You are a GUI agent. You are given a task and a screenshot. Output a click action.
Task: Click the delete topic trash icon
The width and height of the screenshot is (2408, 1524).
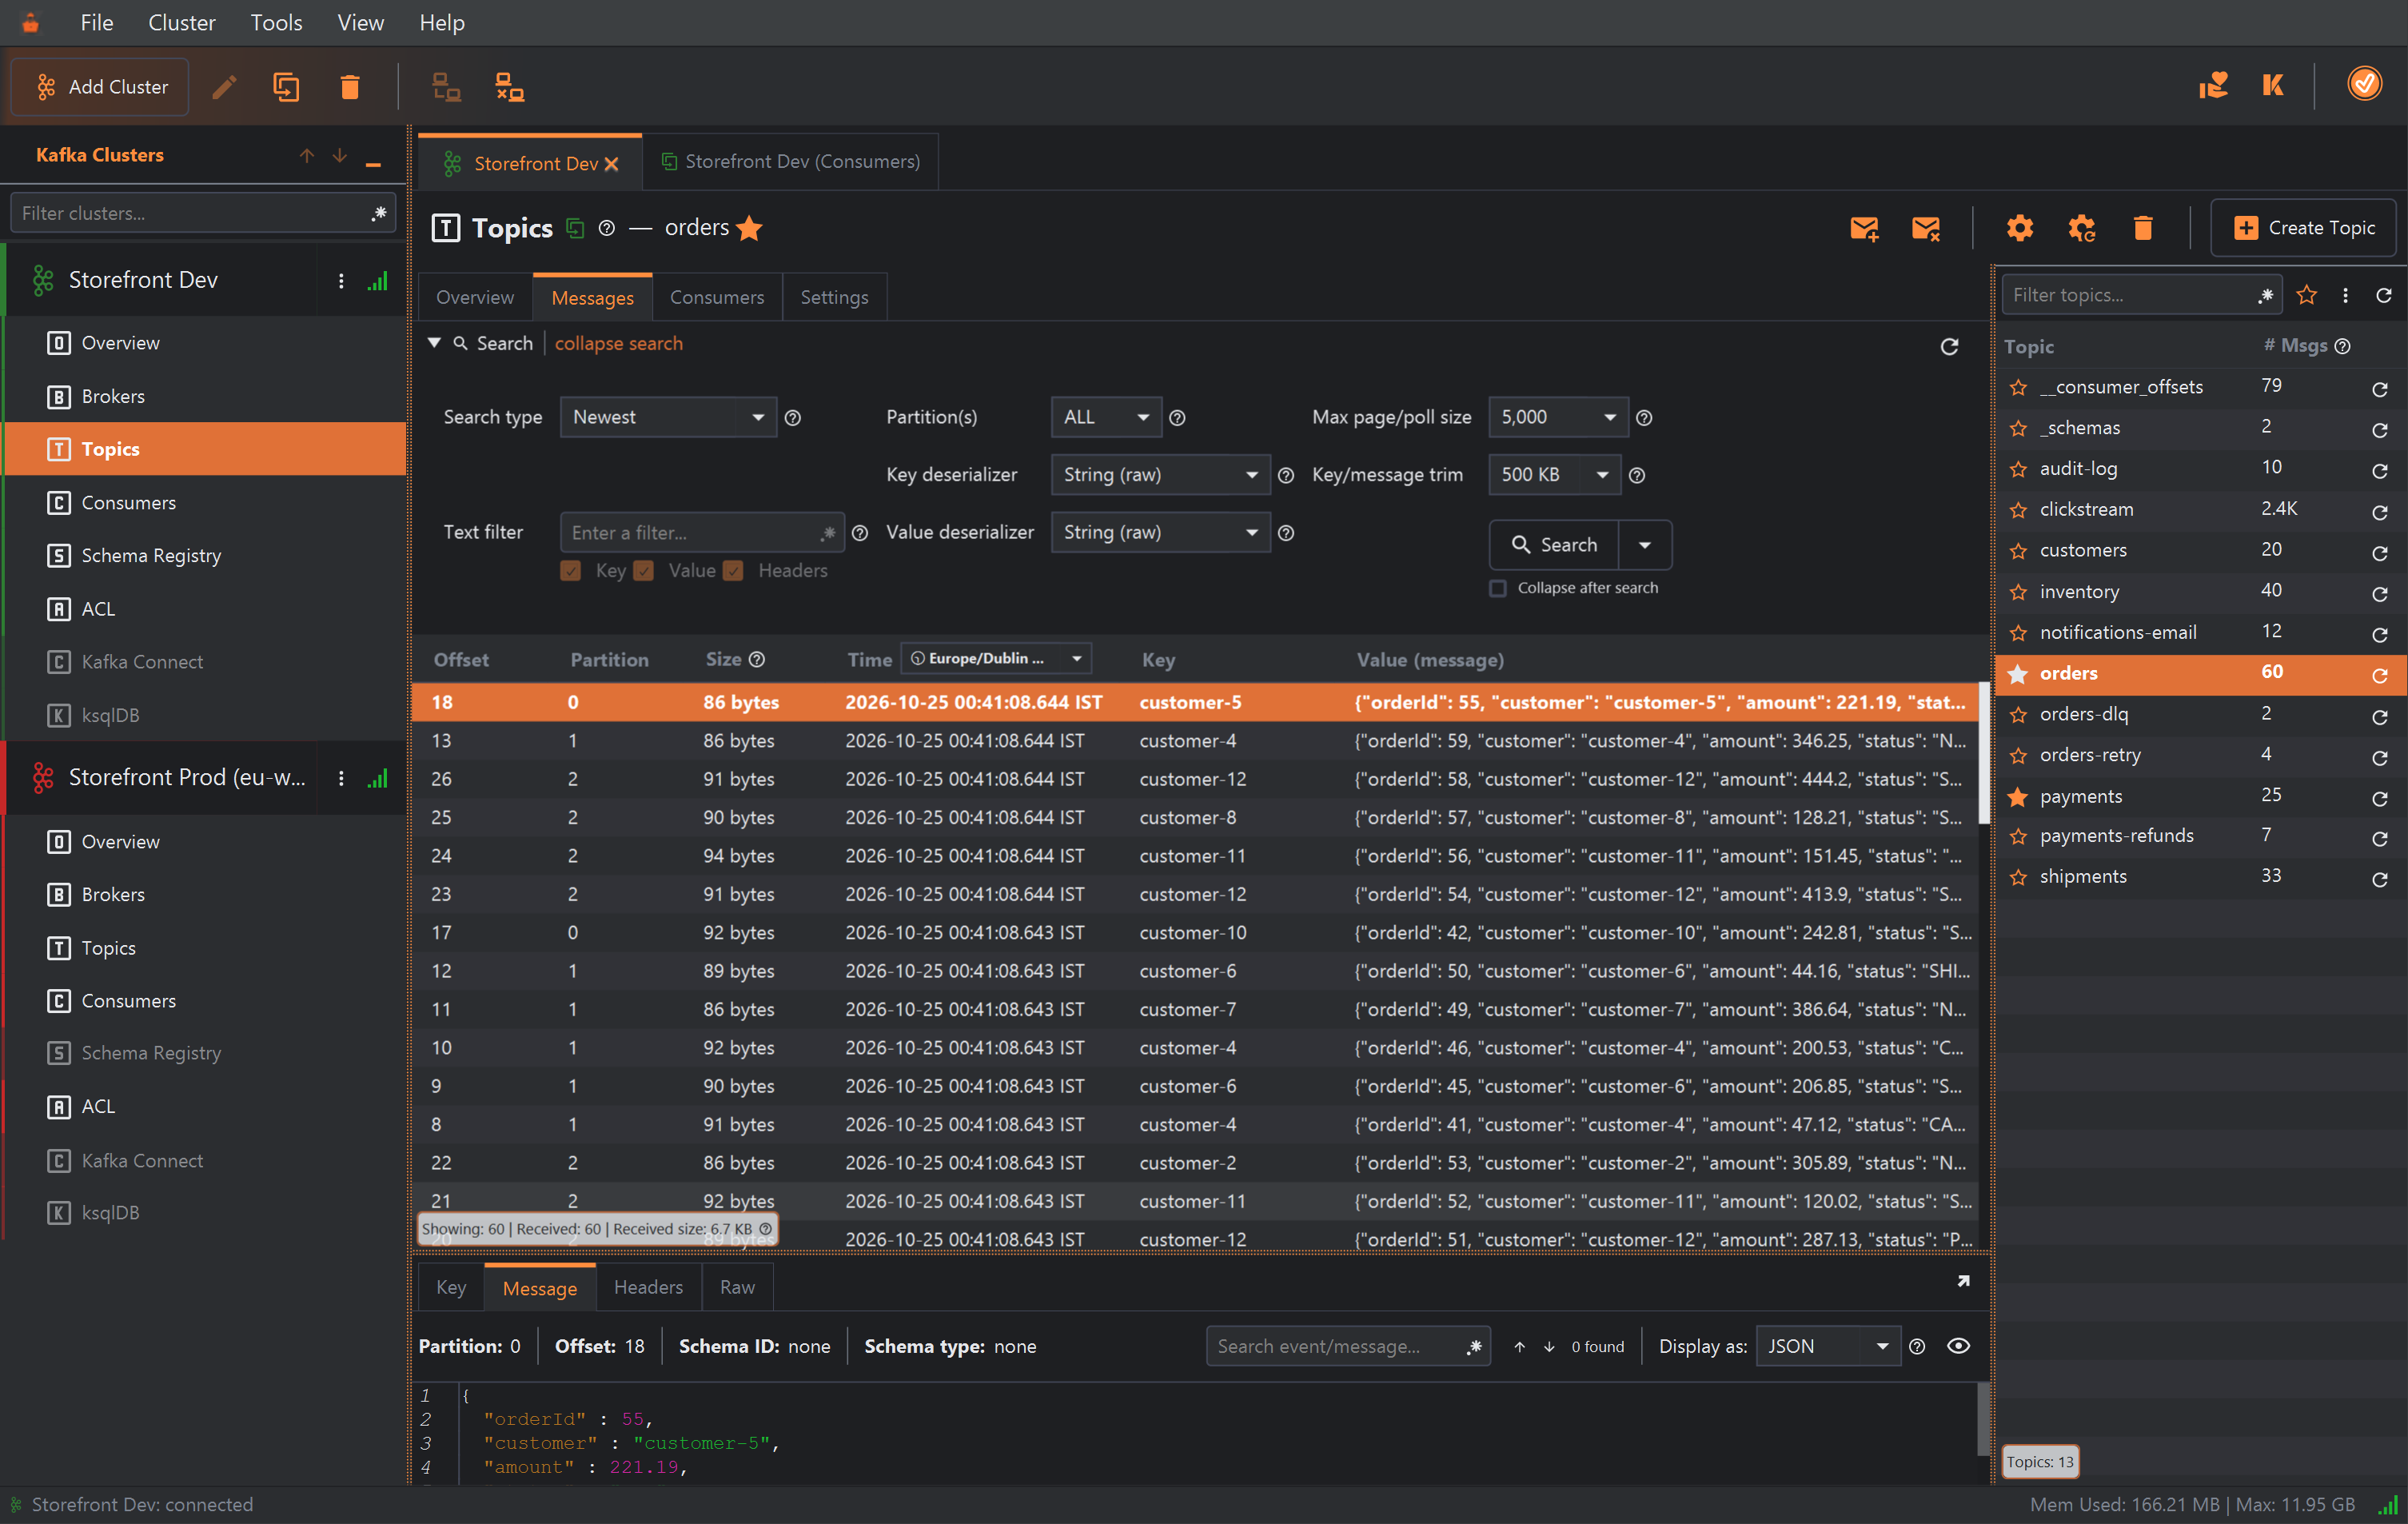(2142, 228)
